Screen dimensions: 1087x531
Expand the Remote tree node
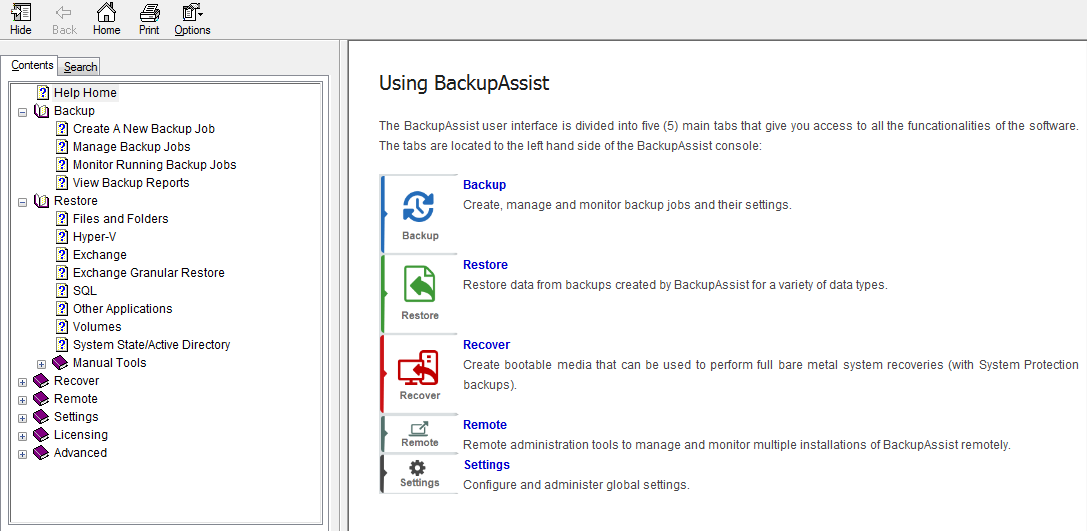coord(23,400)
